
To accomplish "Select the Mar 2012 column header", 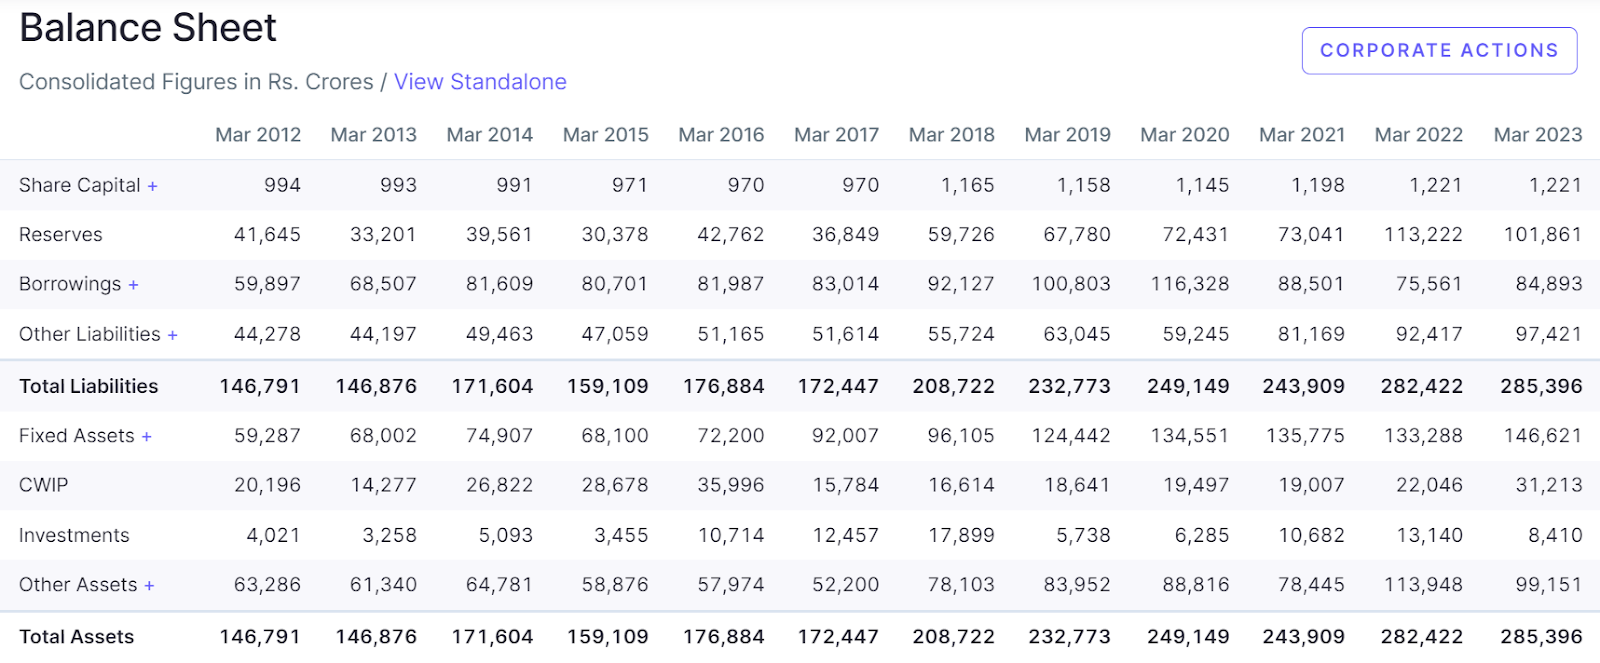I will (258, 135).
